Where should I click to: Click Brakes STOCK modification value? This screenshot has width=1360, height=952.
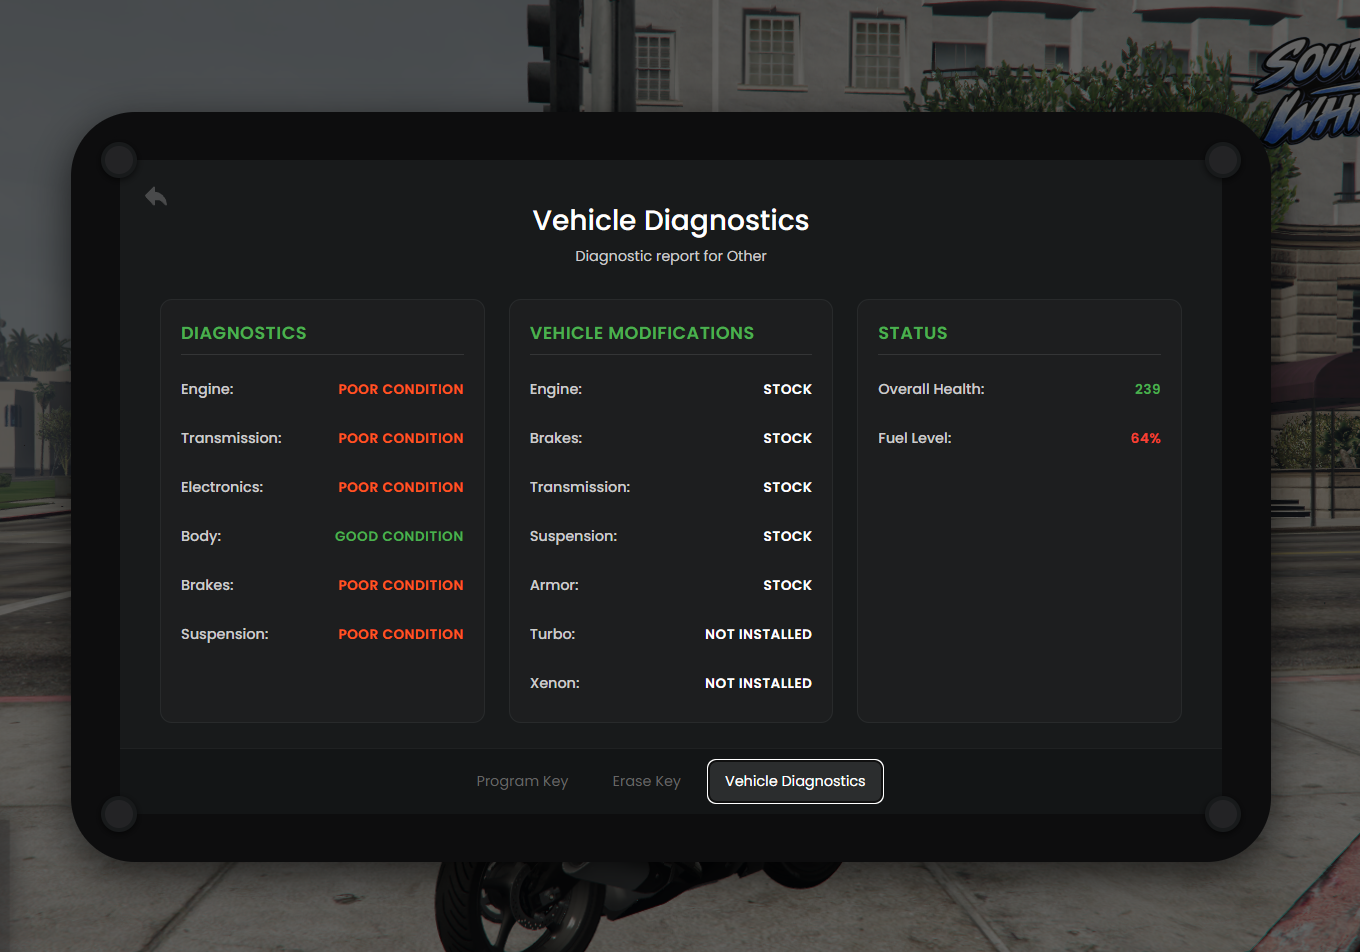788,438
